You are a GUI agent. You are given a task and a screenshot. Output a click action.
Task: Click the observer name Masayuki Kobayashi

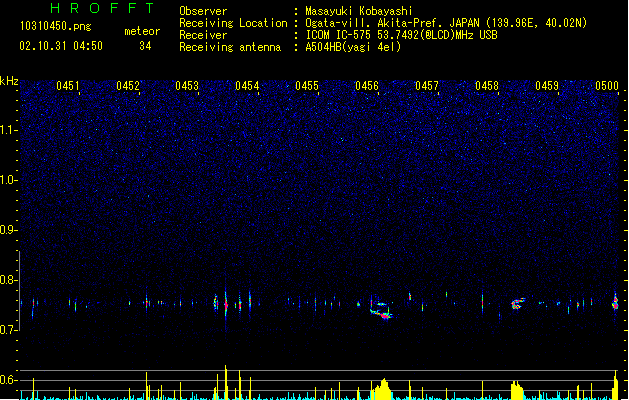click(359, 11)
